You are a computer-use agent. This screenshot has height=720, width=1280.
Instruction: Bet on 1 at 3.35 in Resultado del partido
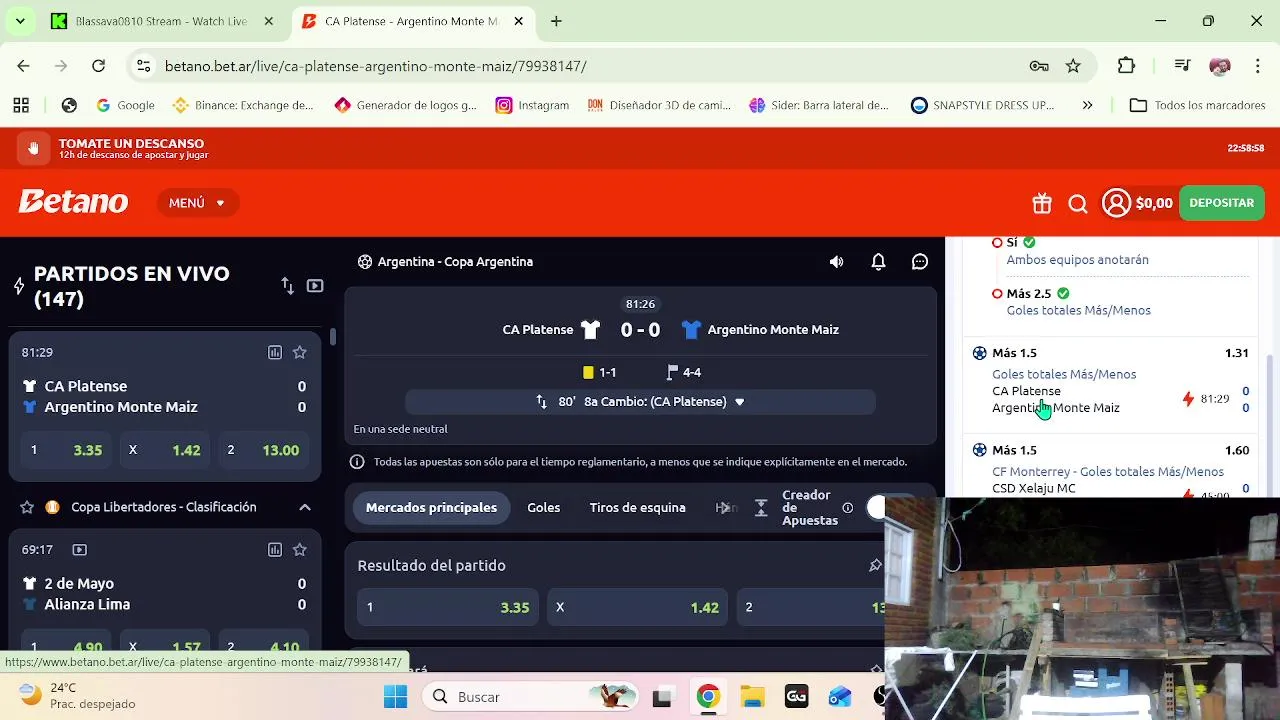[x=447, y=607]
